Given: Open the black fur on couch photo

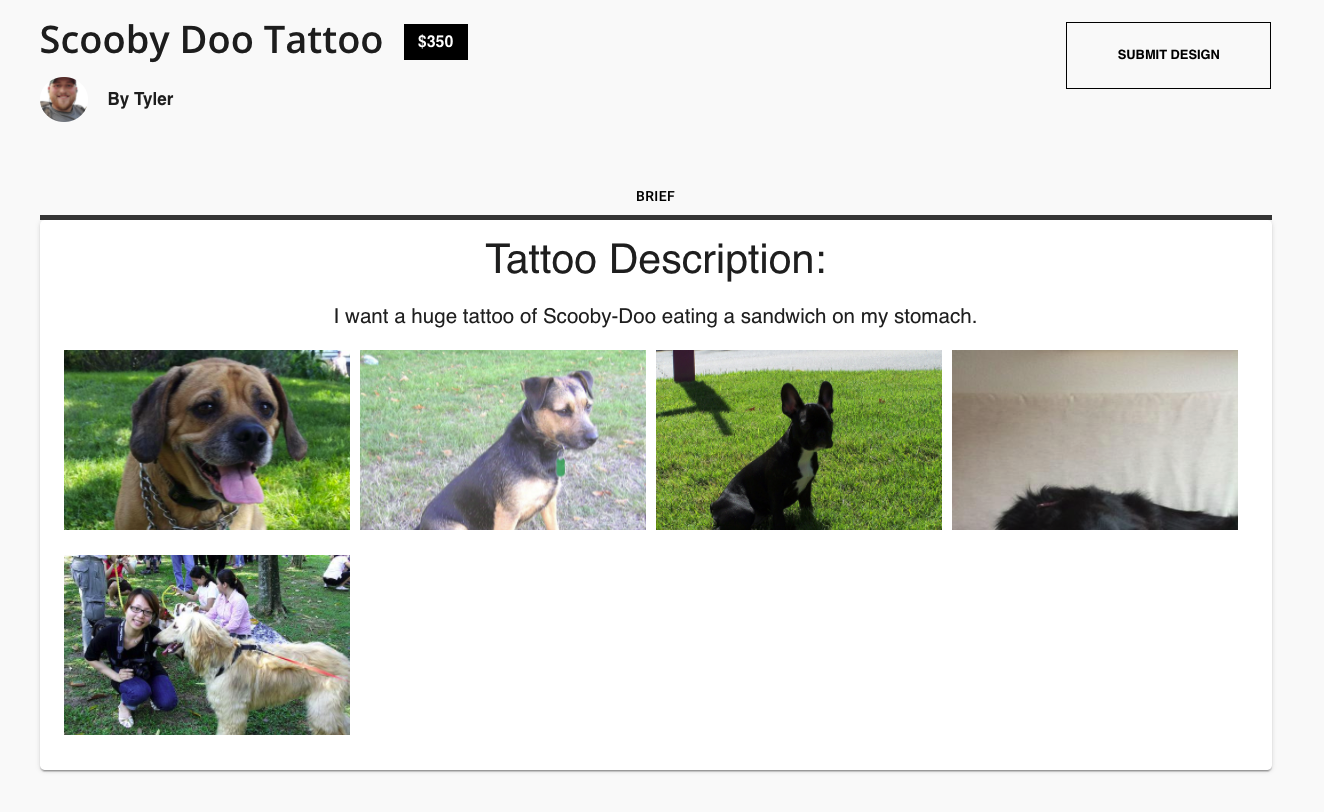Looking at the screenshot, I should (1095, 440).
